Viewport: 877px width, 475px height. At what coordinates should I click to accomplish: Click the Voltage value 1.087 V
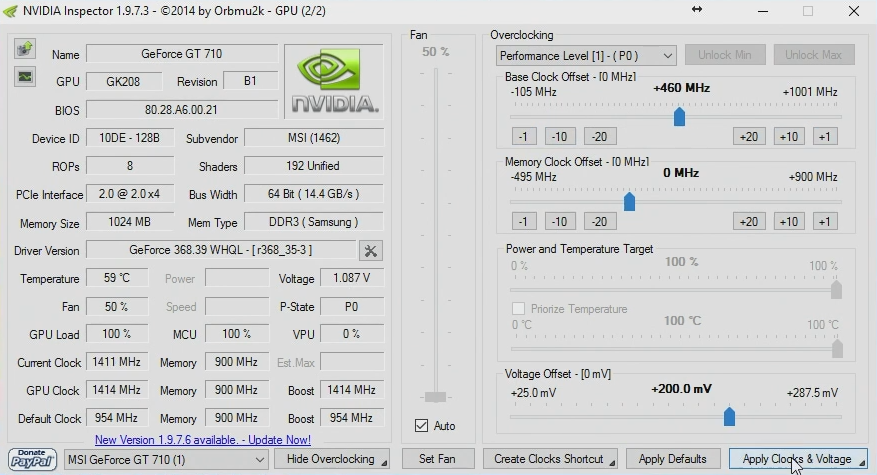tap(352, 278)
